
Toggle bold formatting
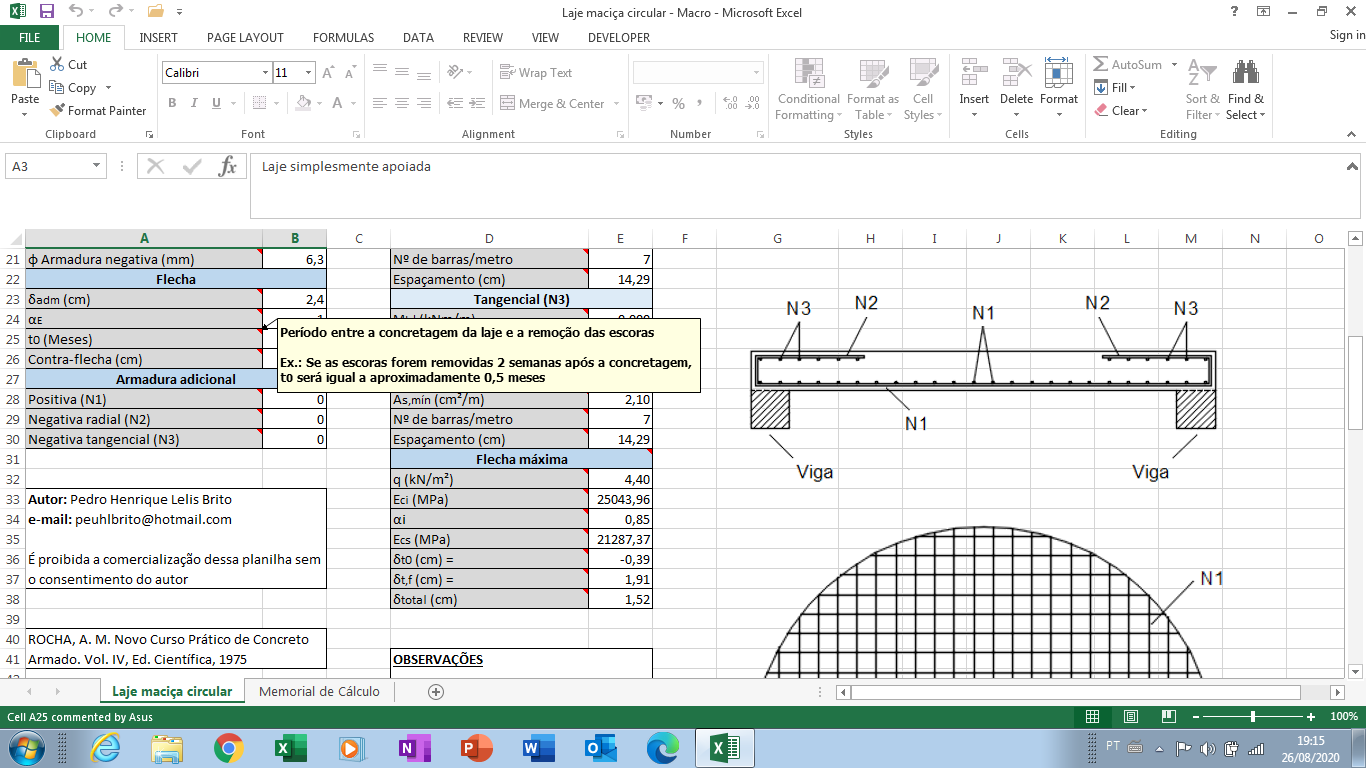pos(172,103)
